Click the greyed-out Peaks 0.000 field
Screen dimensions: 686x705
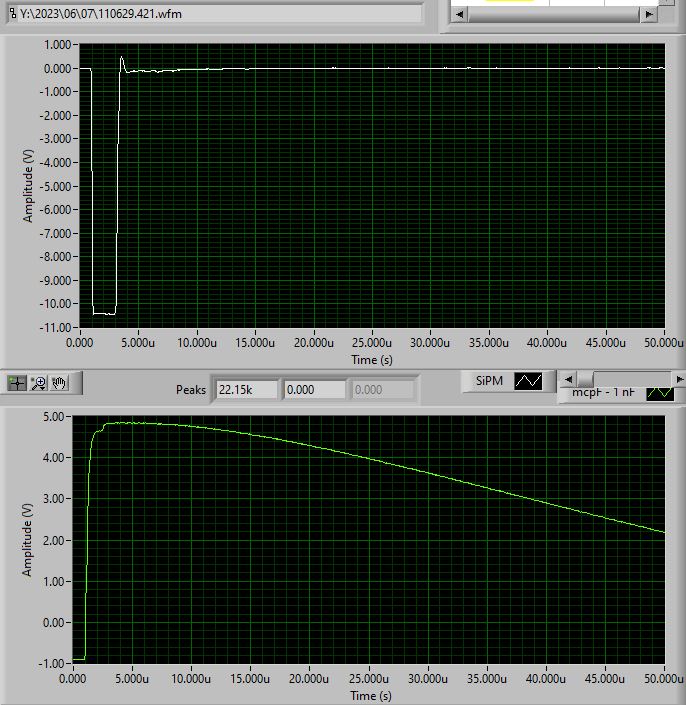pyautogui.click(x=382, y=389)
